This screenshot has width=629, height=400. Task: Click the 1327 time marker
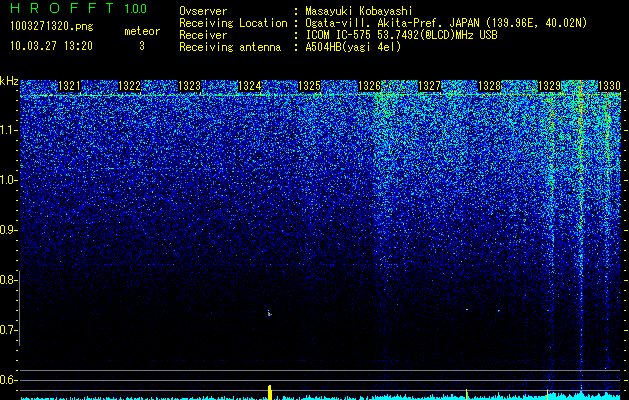coord(430,86)
